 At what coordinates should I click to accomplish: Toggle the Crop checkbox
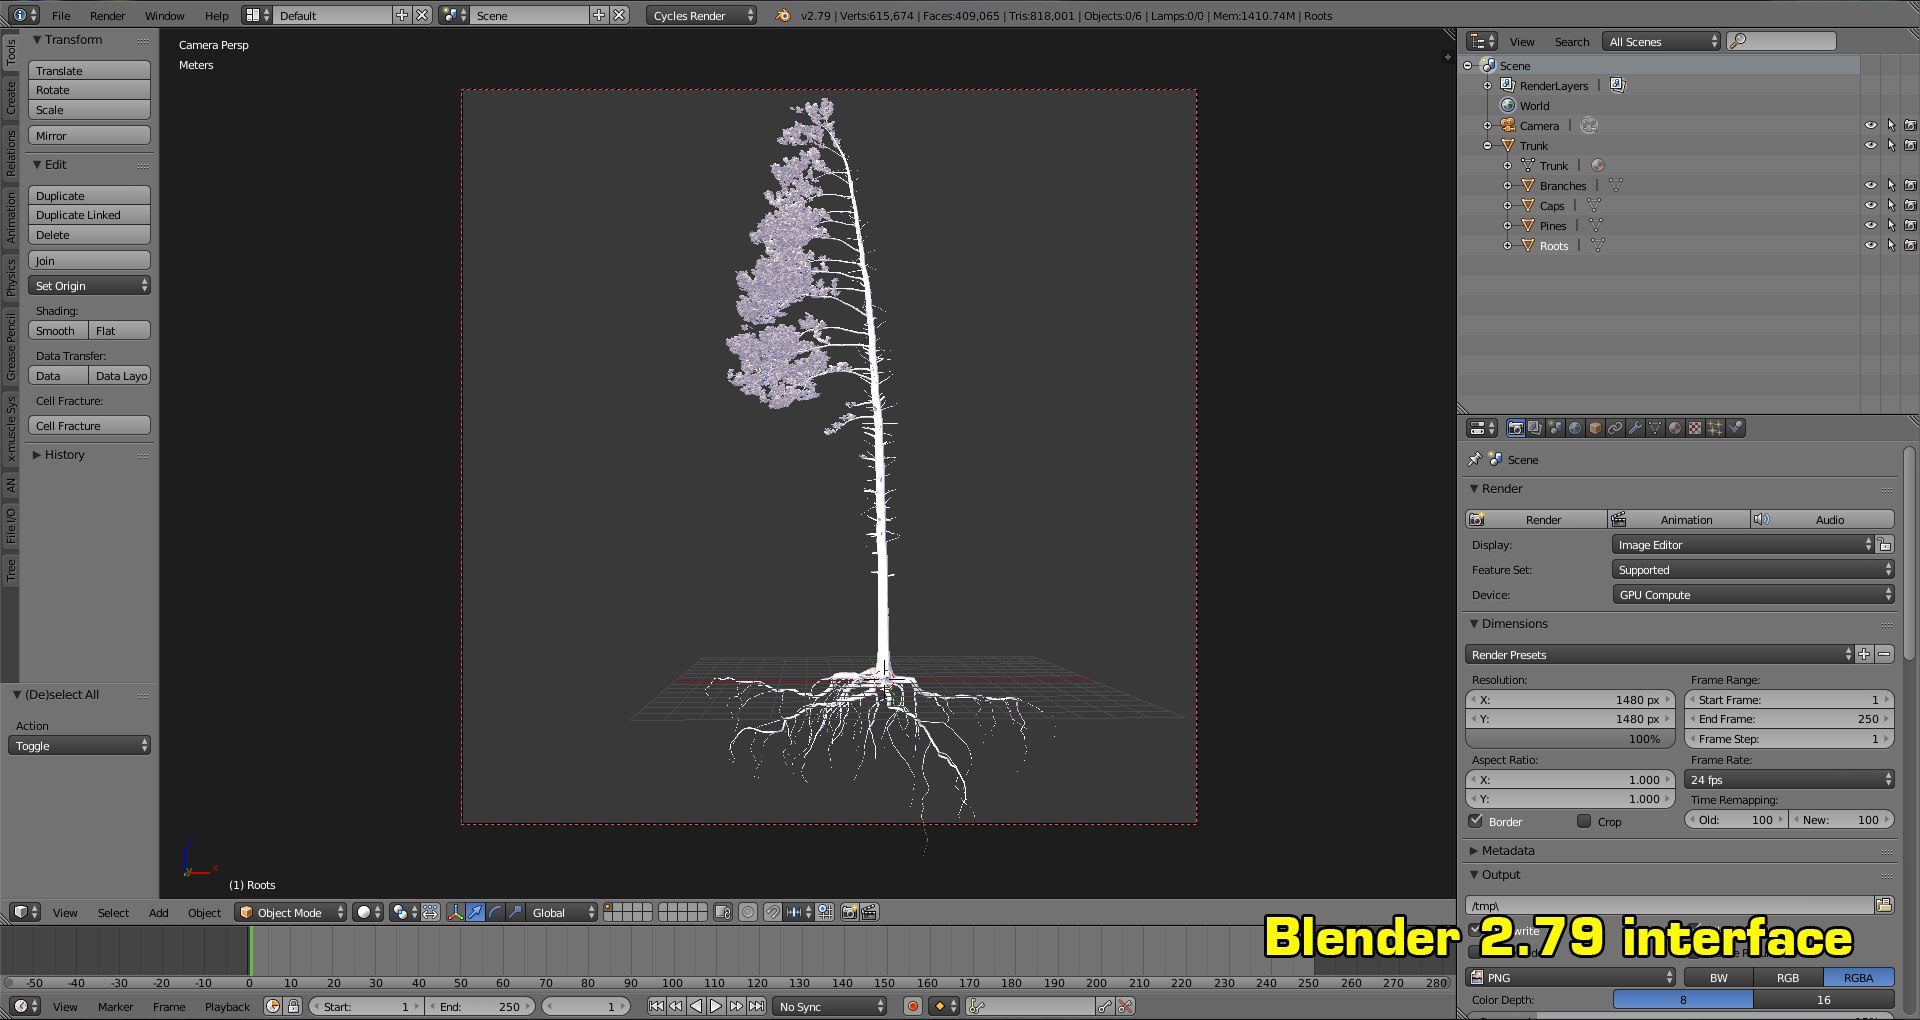pyautogui.click(x=1584, y=821)
